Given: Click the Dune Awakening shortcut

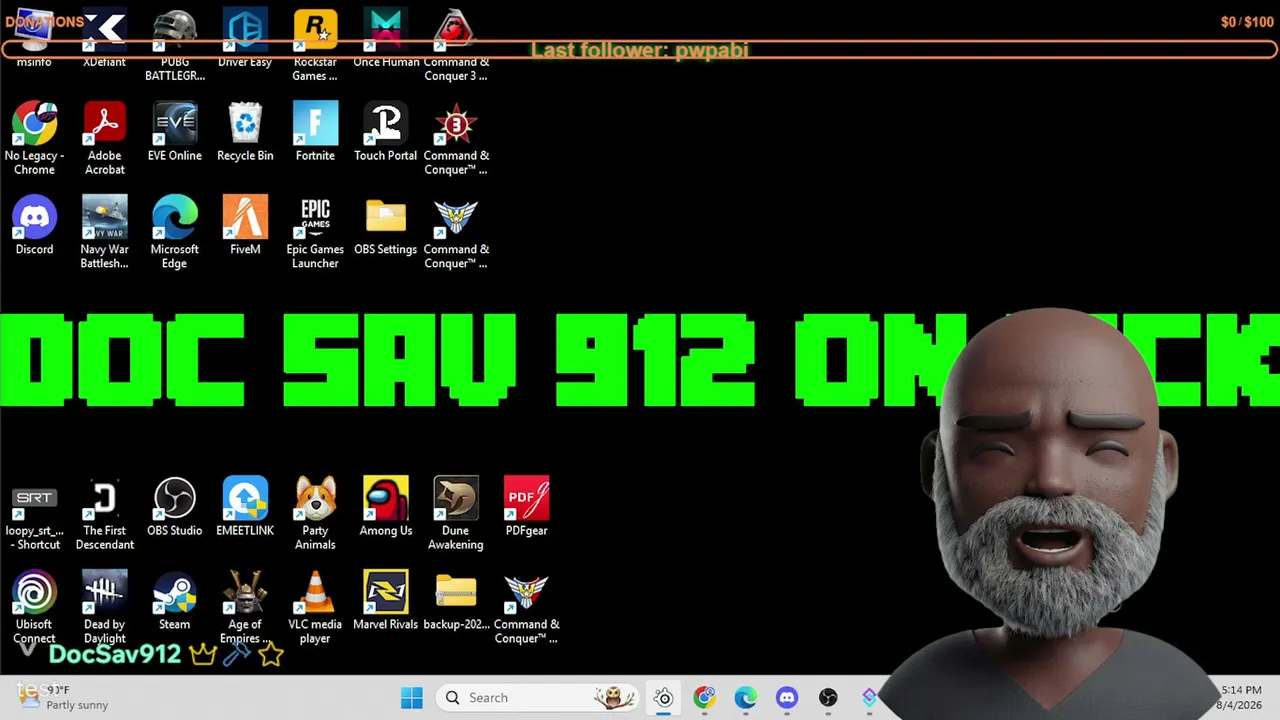Looking at the screenshot, I should (456, 513).
